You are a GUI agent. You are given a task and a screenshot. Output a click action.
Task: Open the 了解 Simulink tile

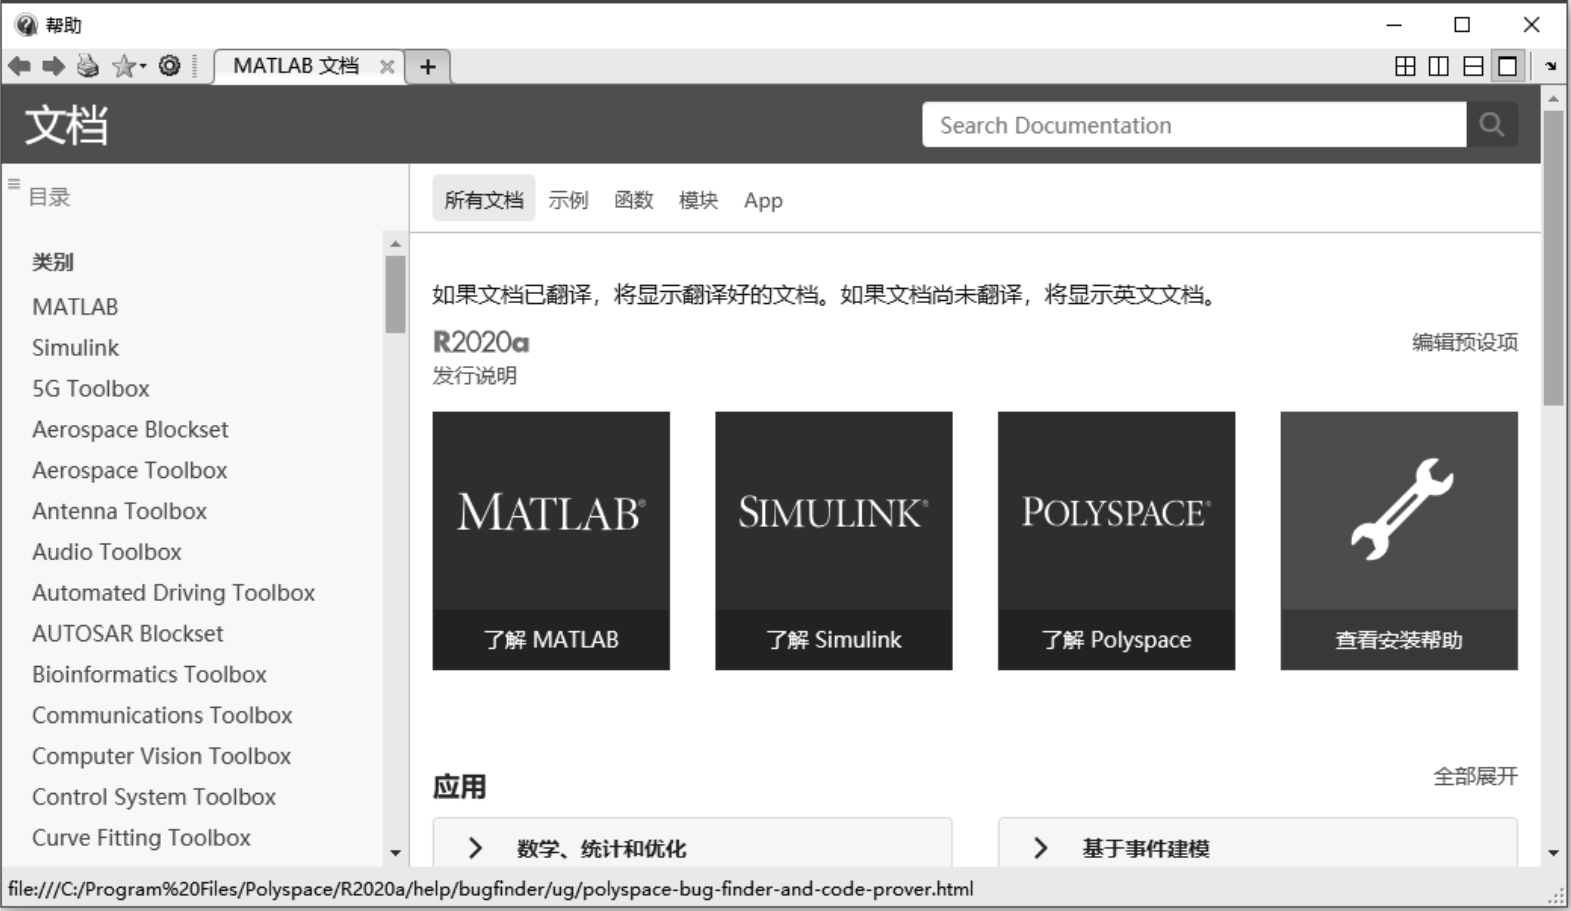(x=834, y=541)
